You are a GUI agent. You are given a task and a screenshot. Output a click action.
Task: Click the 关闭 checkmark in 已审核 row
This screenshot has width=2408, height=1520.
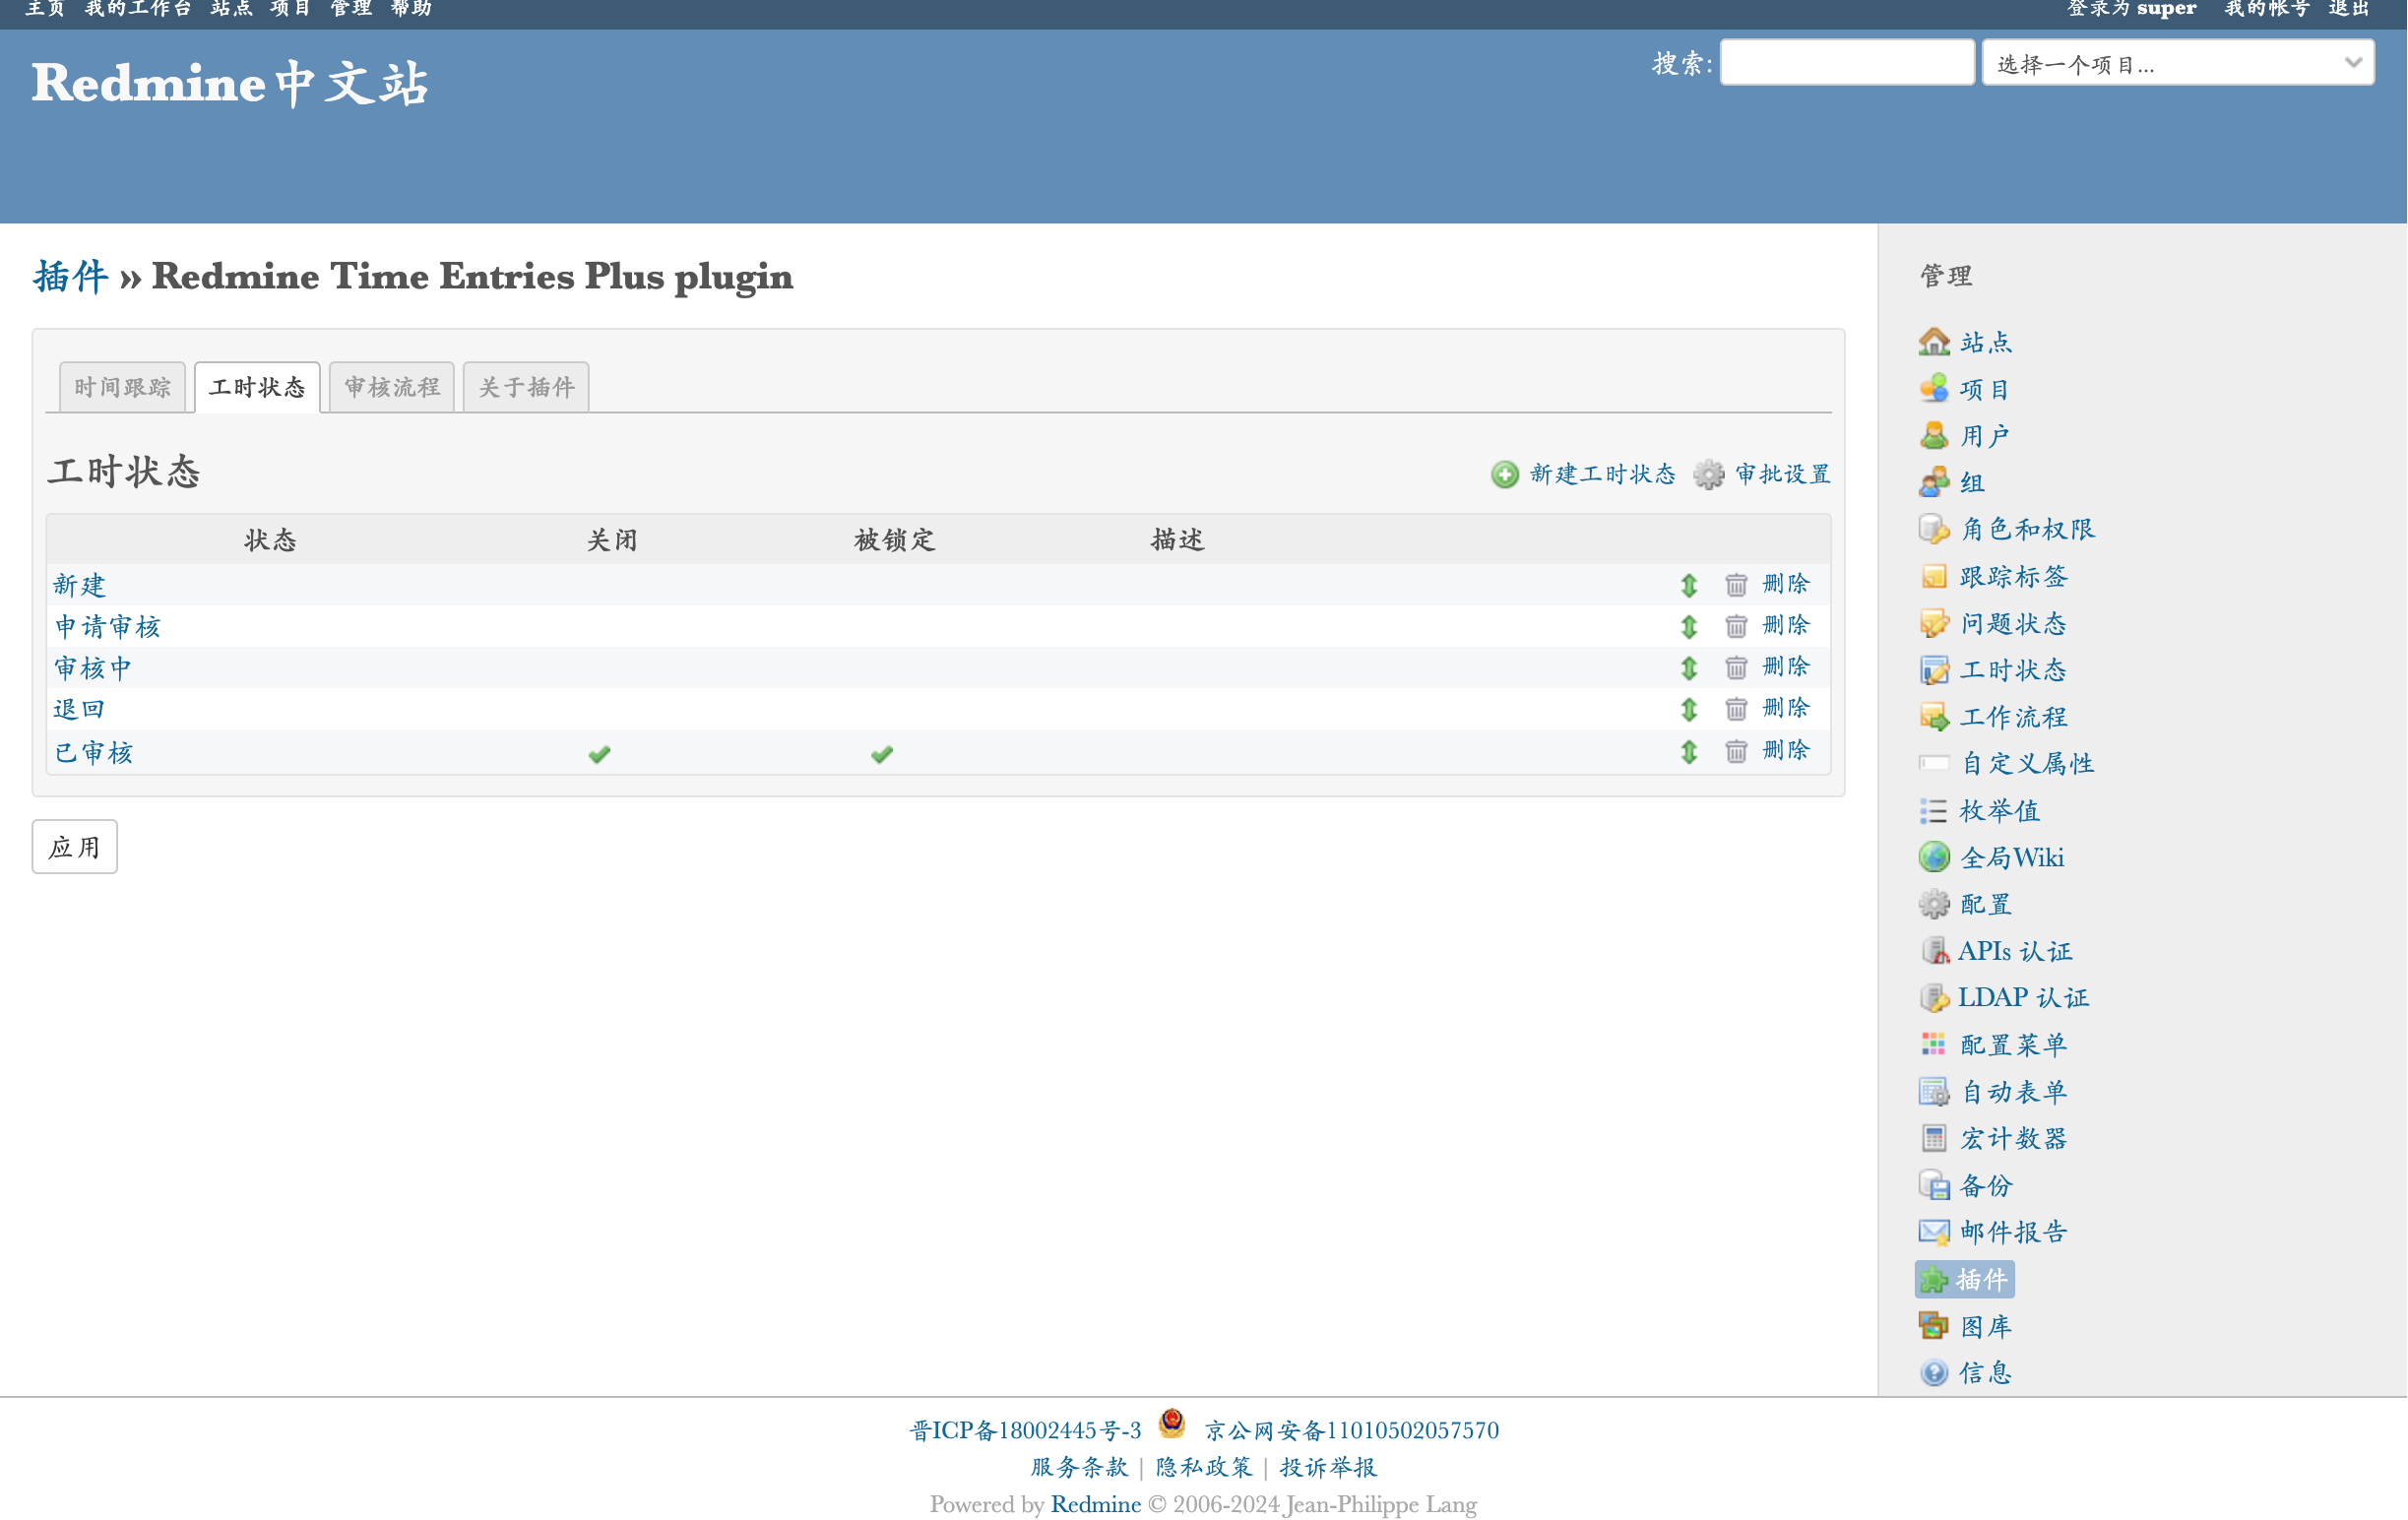tap(599, 754)
